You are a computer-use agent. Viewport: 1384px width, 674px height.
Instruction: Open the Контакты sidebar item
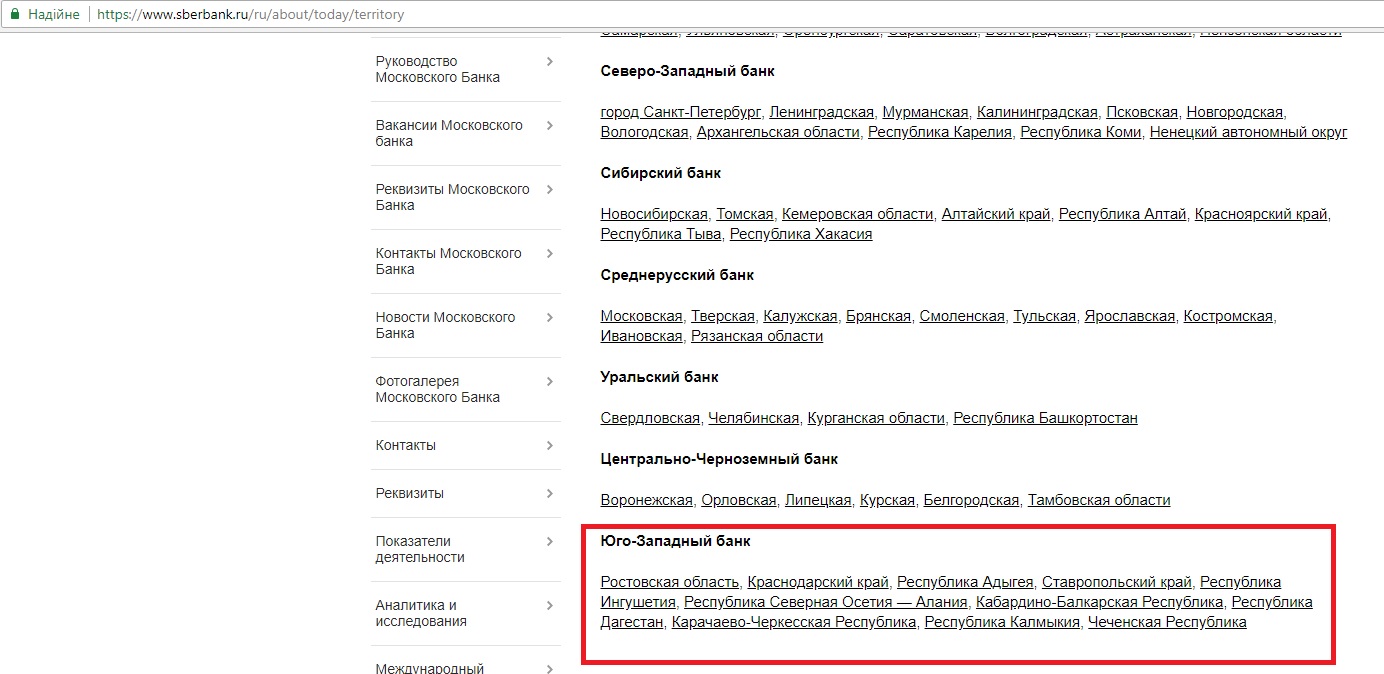pyautogui.click(x=406, y=445)
